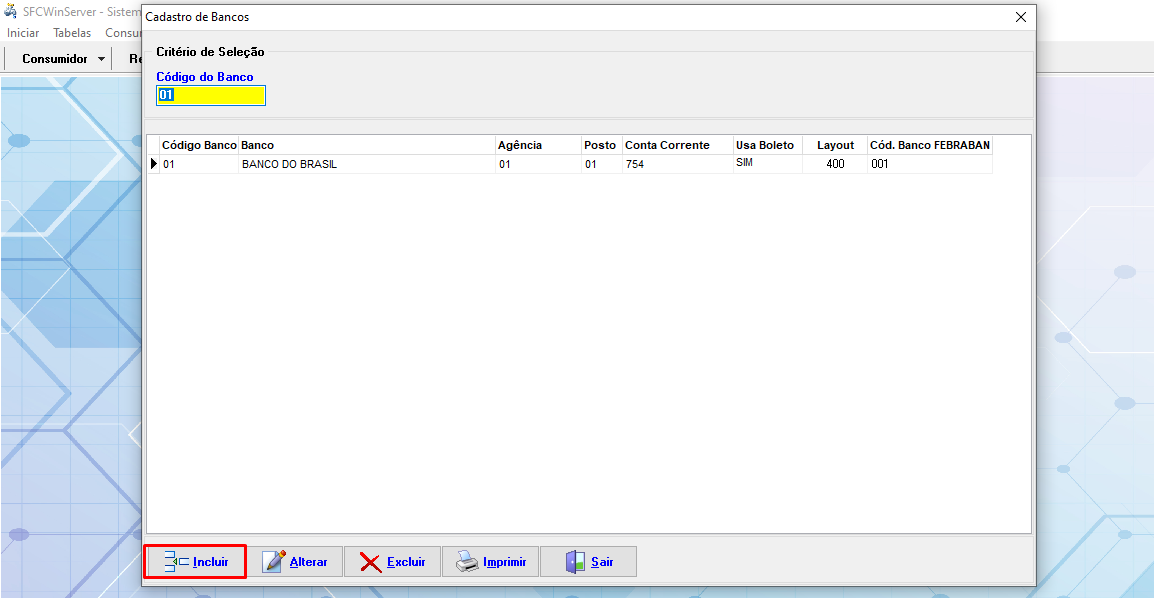The width and height of the screenshot is (1154, 598).
Task: Exit using the Sair door button
Action: [x=589, y=562]
